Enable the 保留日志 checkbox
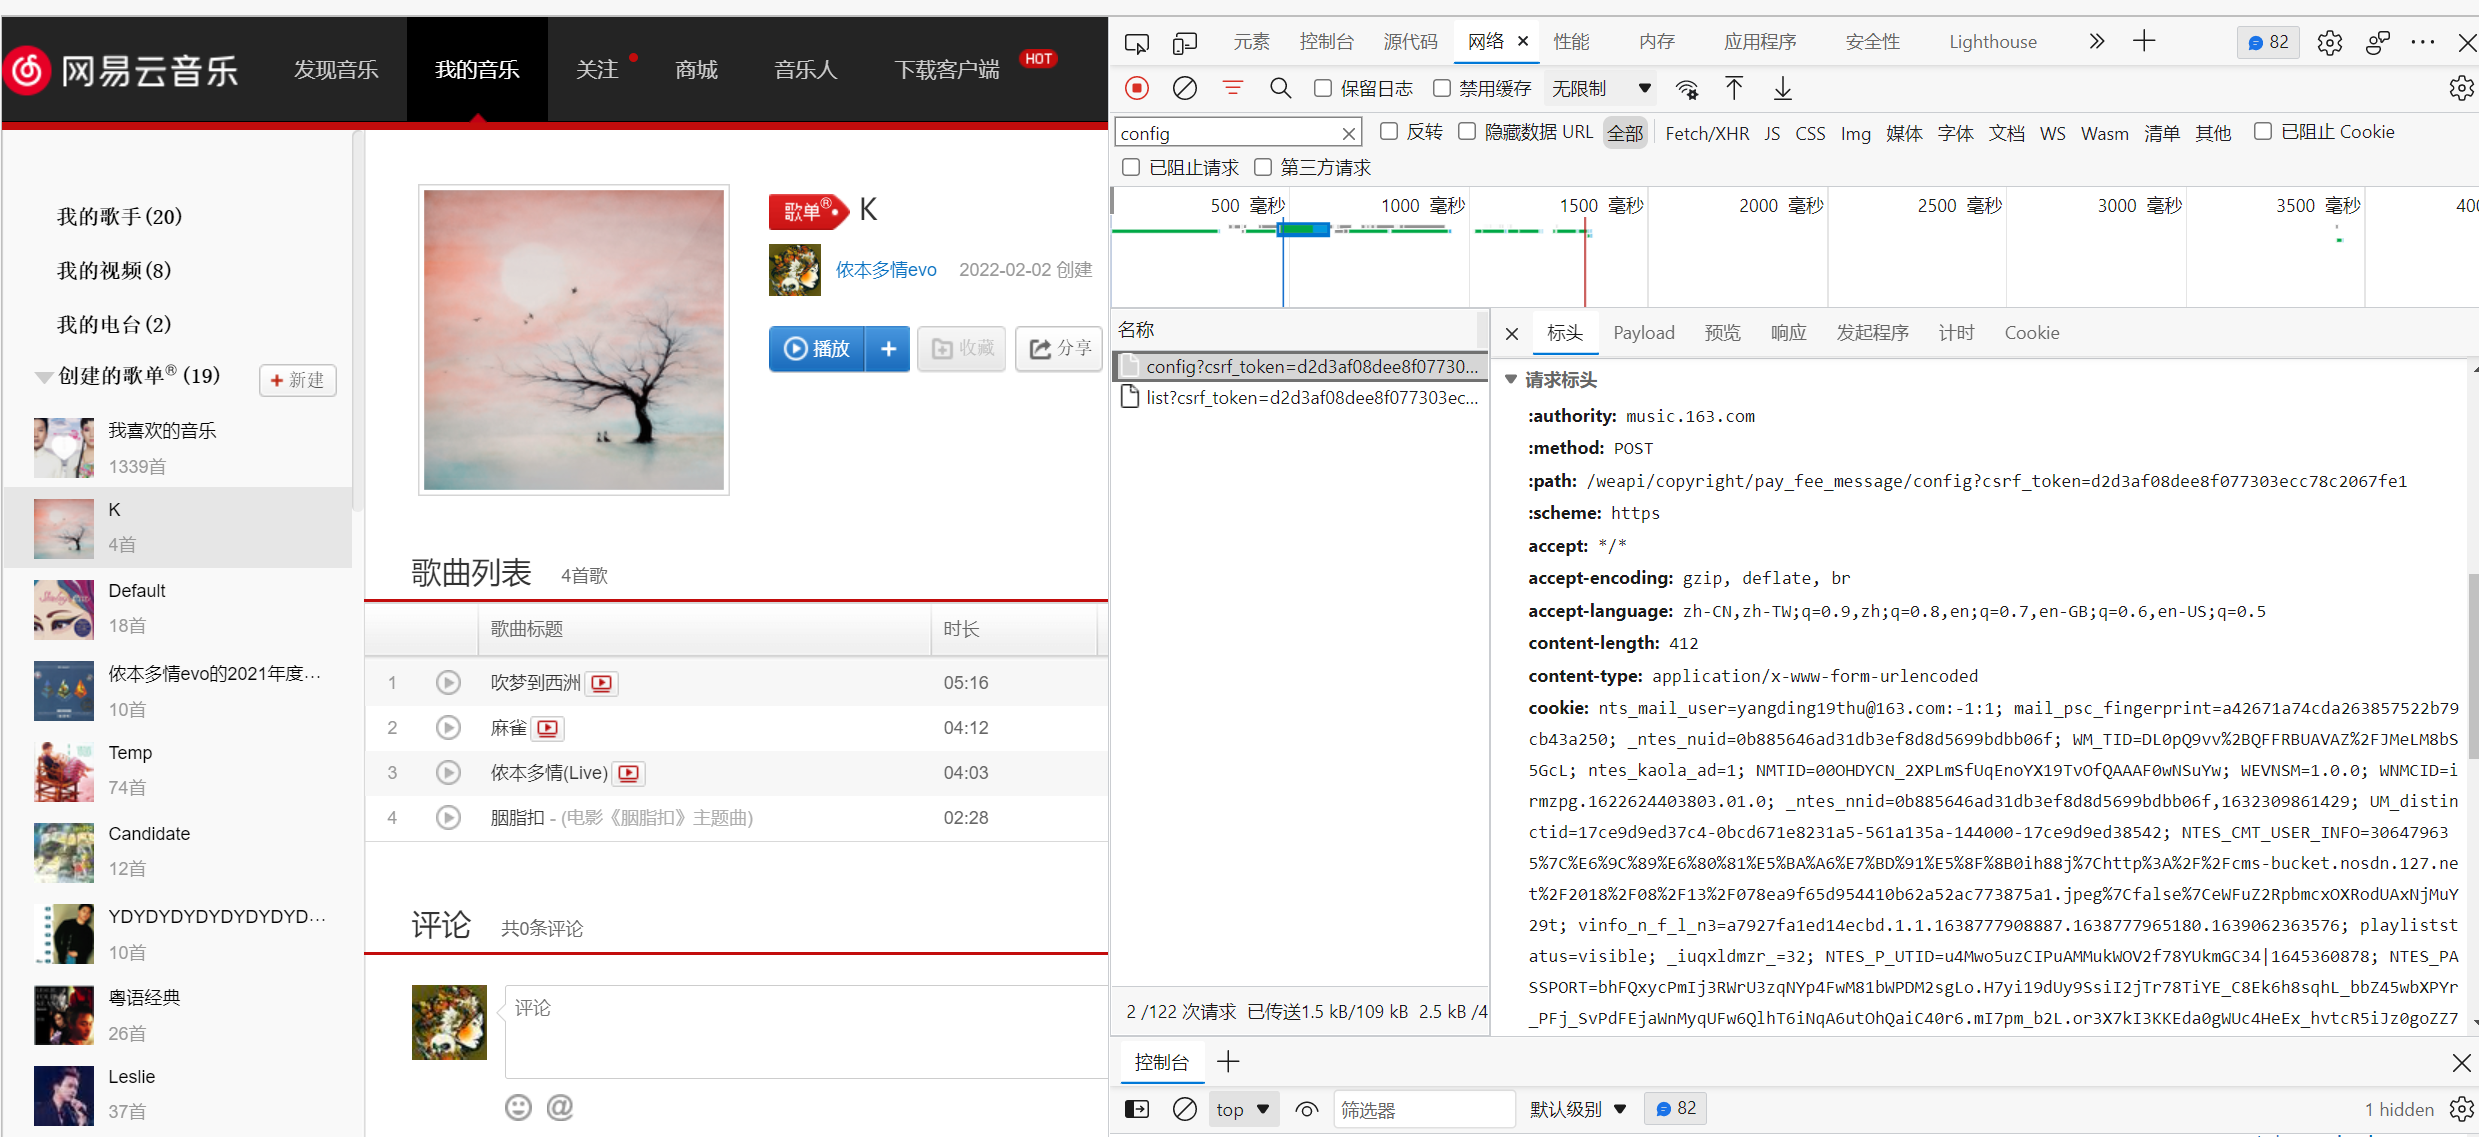Screen dimensions: 2479x1137 1321,88
